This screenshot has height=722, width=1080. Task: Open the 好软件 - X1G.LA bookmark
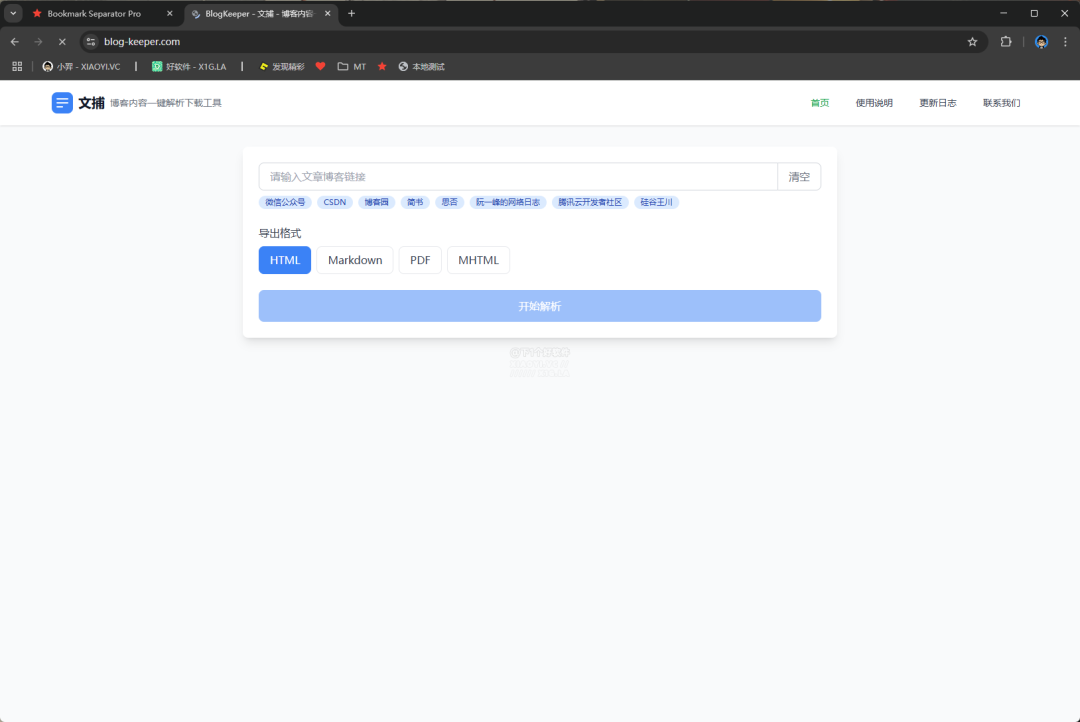pyautogui.click(x=189, y=67)
